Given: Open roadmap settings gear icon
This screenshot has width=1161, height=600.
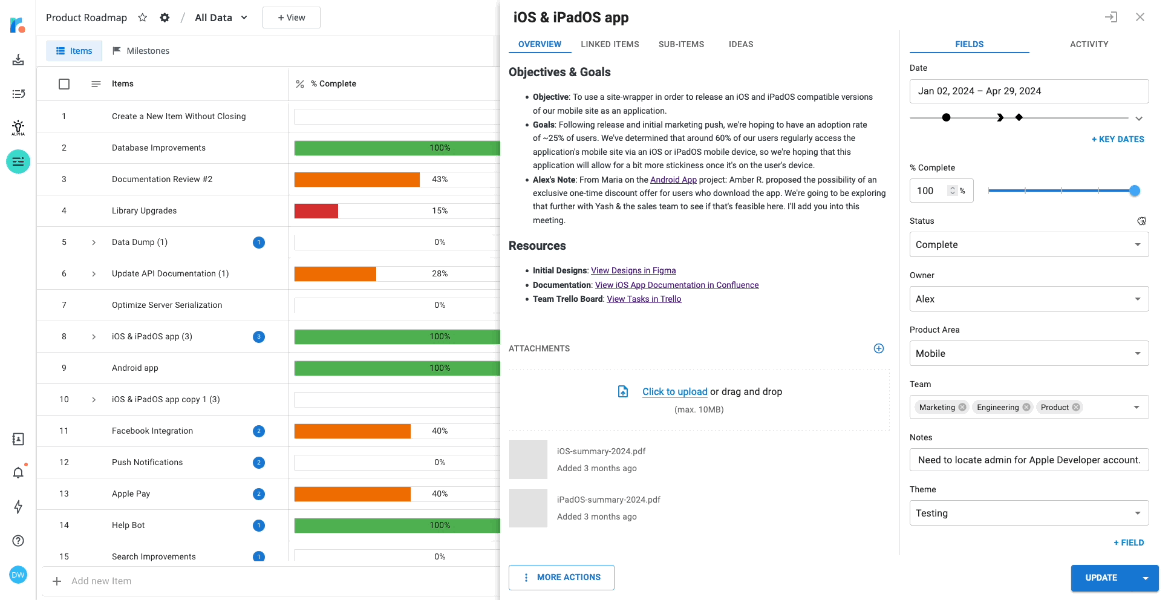Looking at the screenshot, I should click(165, 17).
